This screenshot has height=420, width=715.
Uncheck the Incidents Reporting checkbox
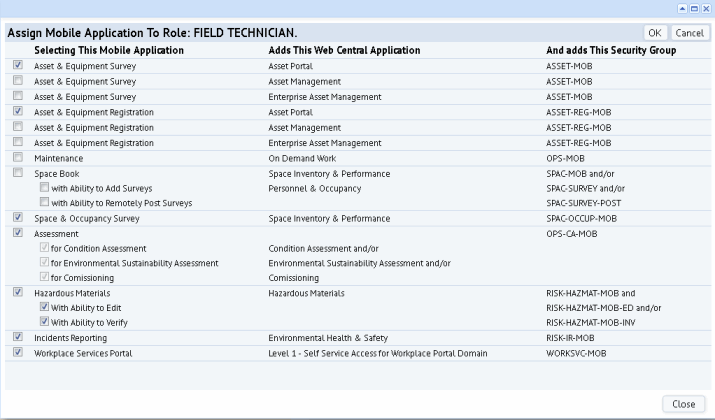18,338
